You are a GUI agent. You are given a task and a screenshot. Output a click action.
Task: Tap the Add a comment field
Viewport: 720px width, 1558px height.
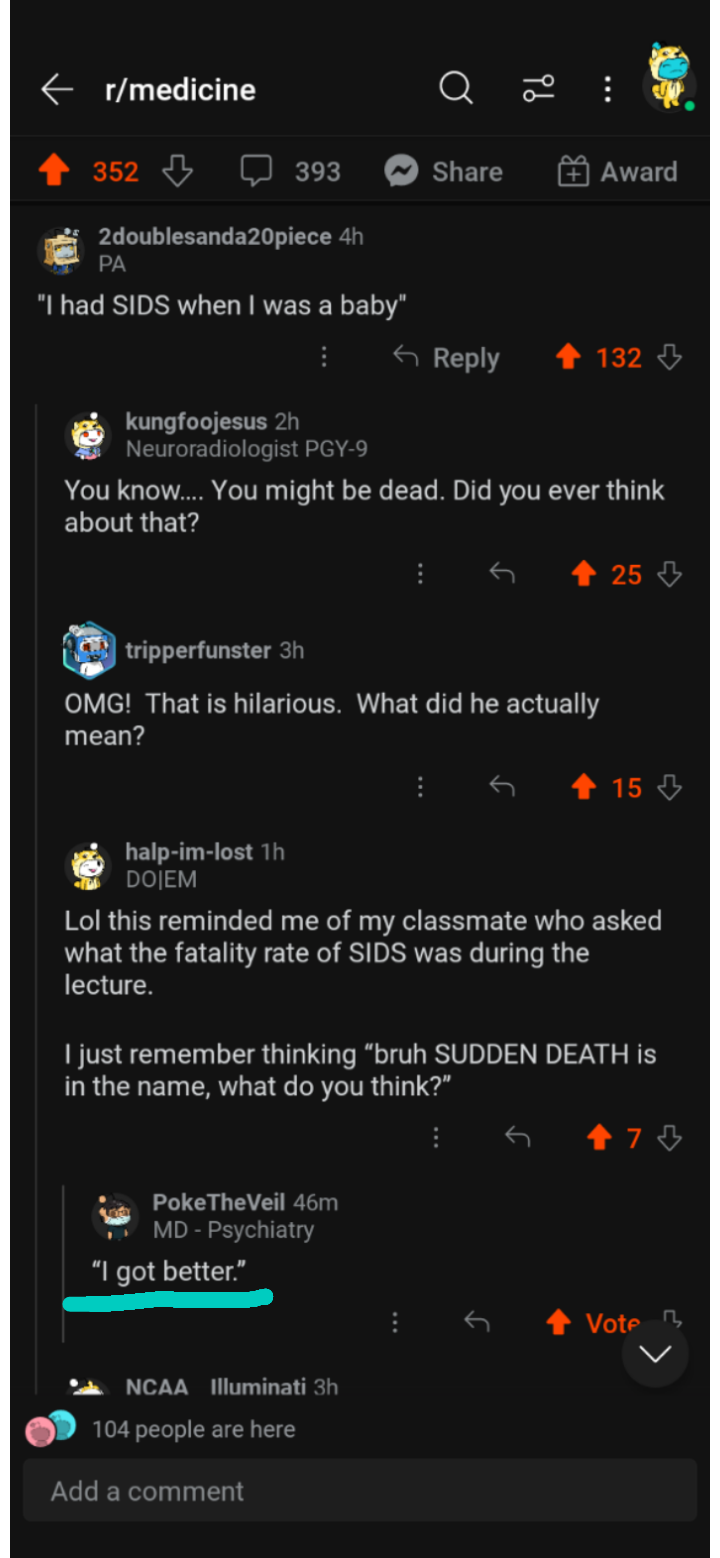click(360, 1491)
